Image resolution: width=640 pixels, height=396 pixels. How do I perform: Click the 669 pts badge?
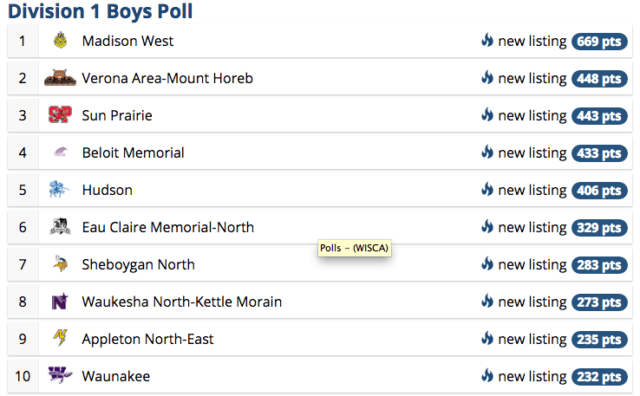point(599,41)
